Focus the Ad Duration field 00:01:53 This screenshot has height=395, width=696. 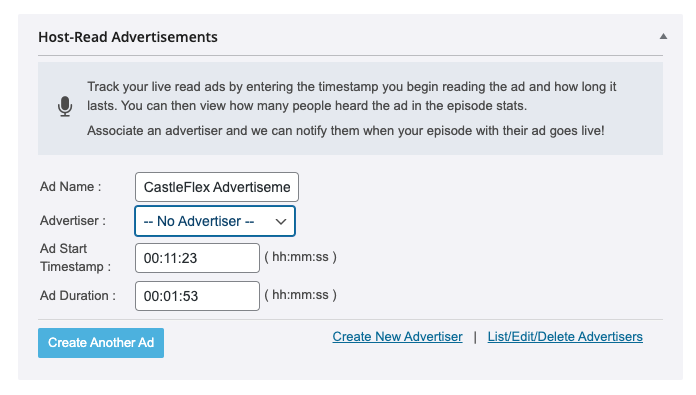(197, 296)
